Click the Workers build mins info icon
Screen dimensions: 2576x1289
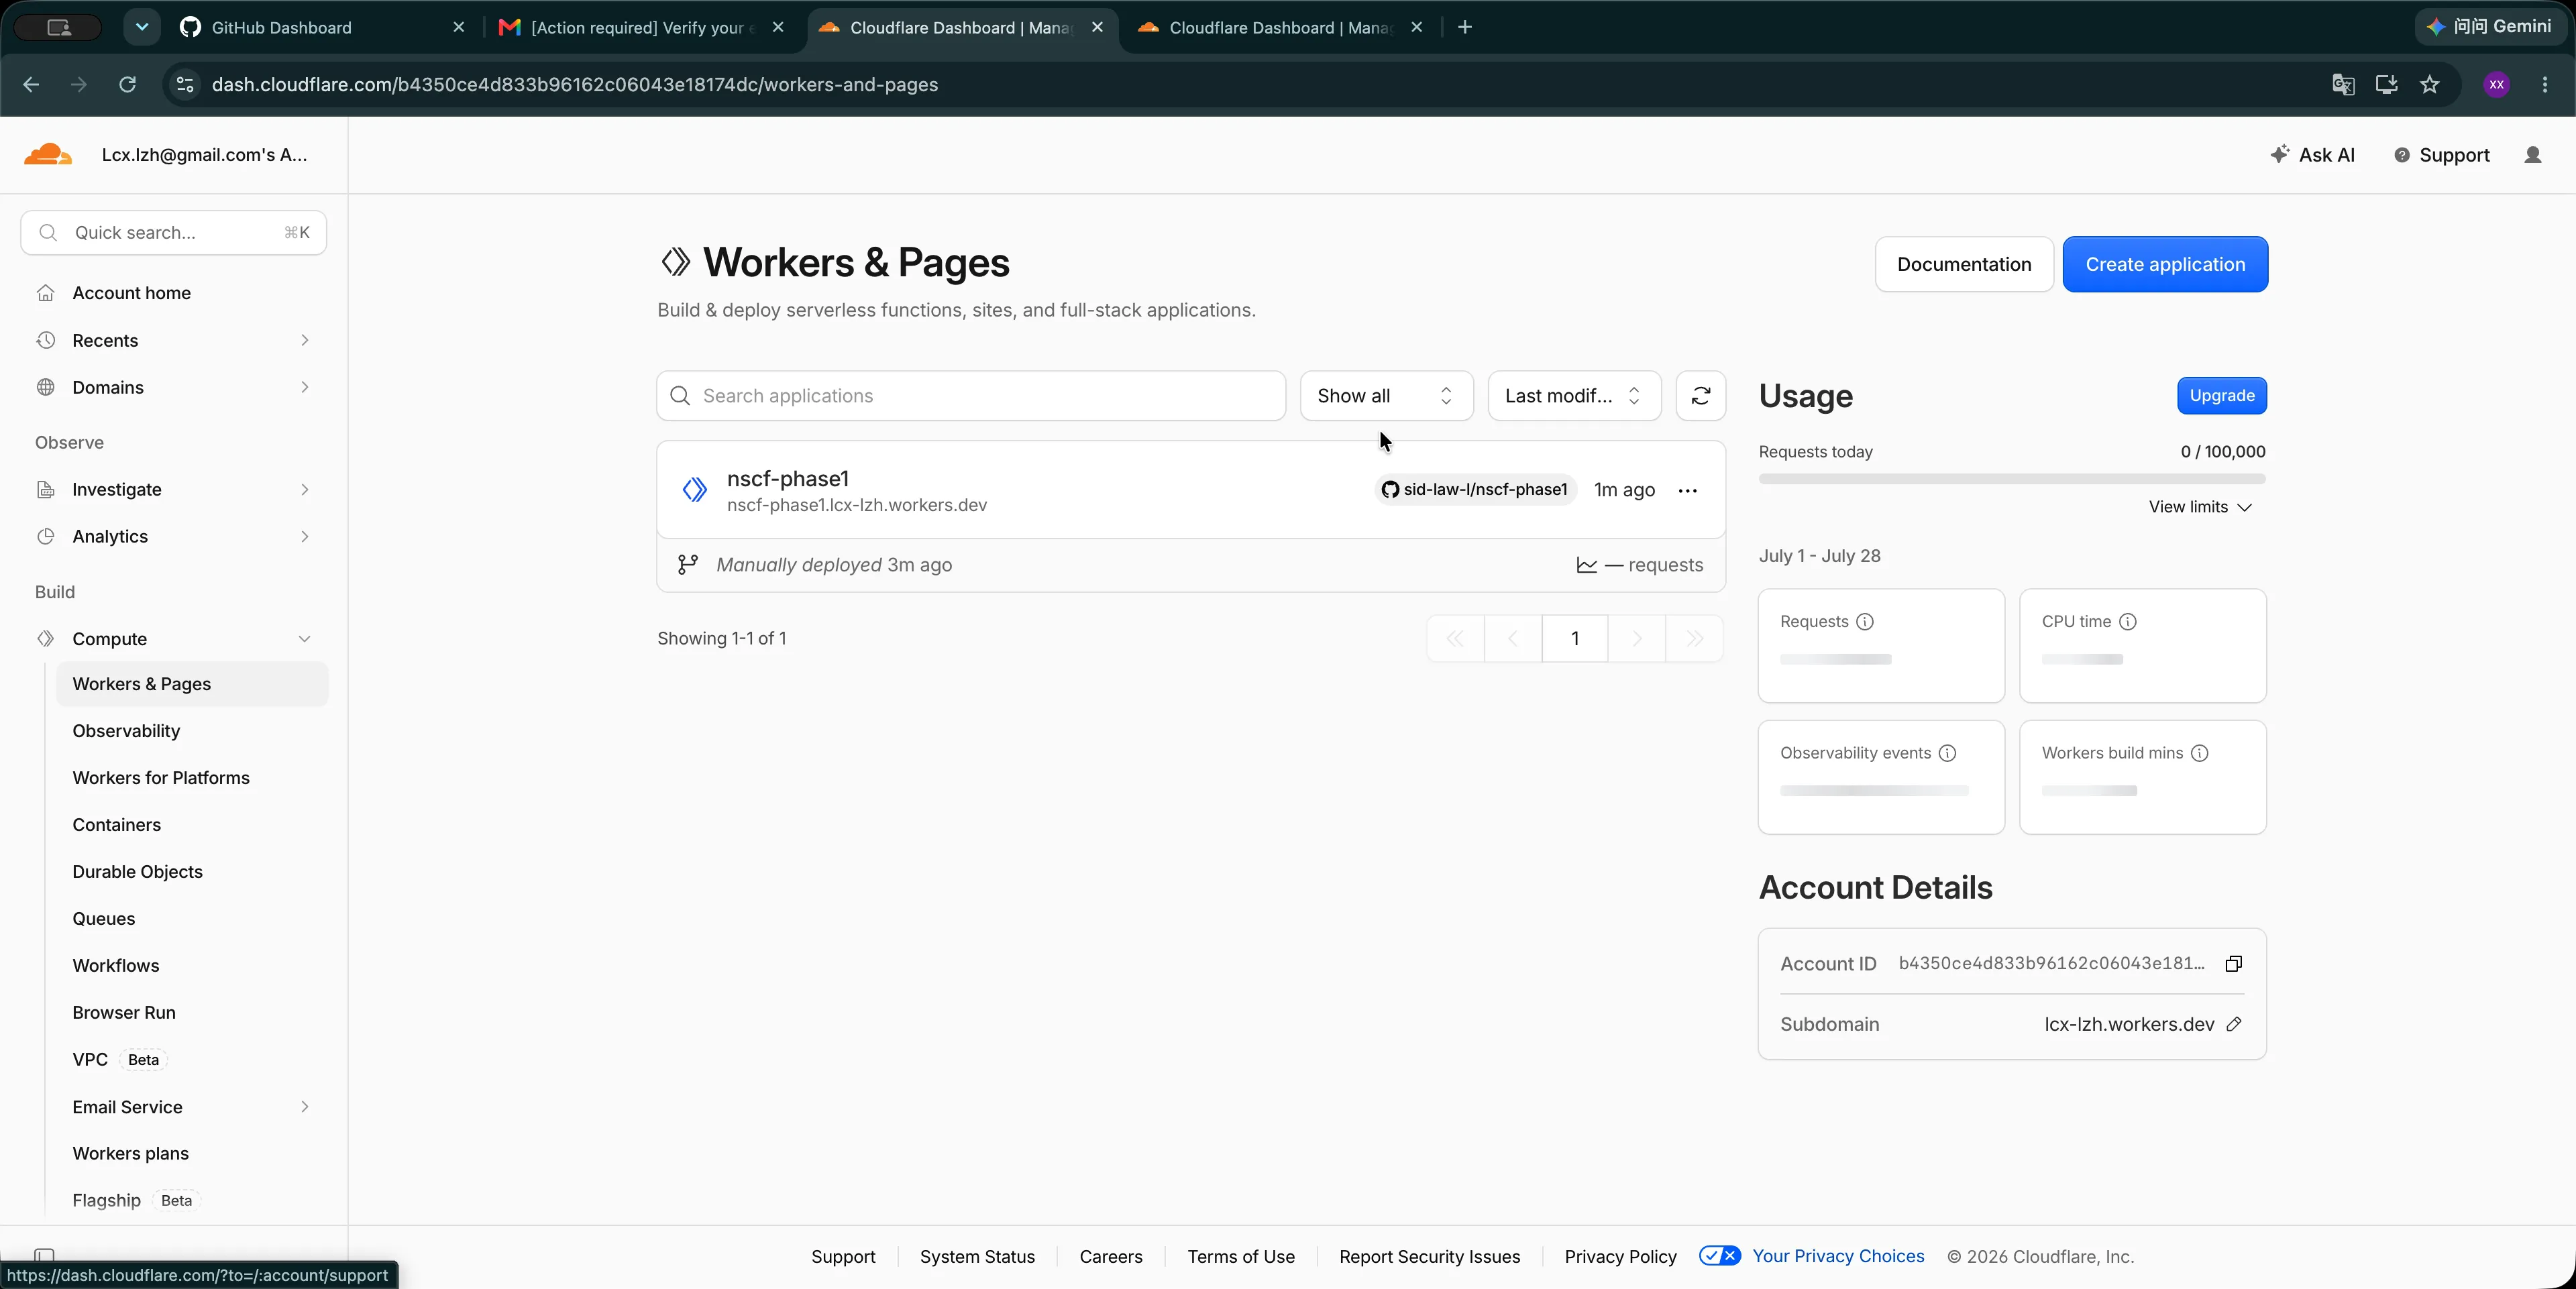click(x=2199, y=753)
